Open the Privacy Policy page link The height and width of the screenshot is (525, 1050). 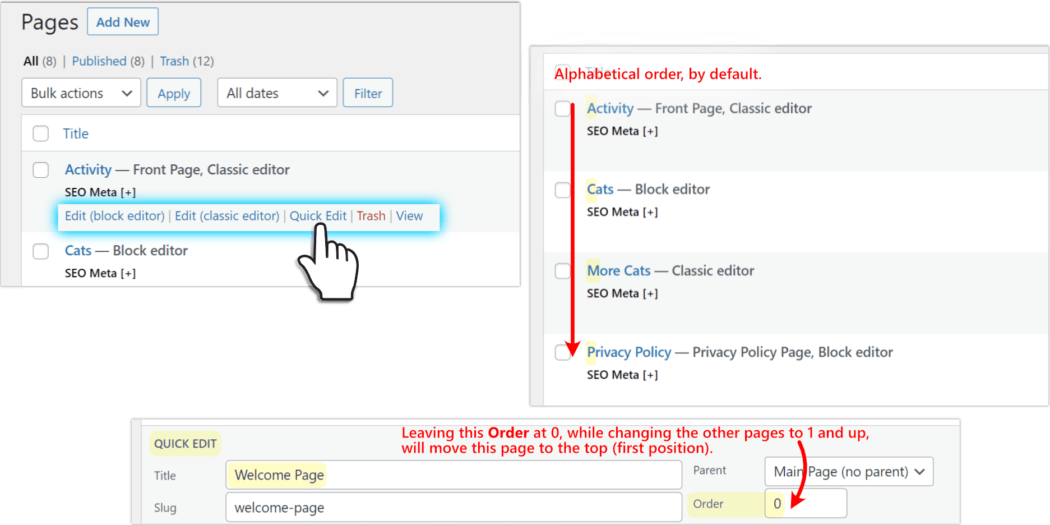point(629,352)
